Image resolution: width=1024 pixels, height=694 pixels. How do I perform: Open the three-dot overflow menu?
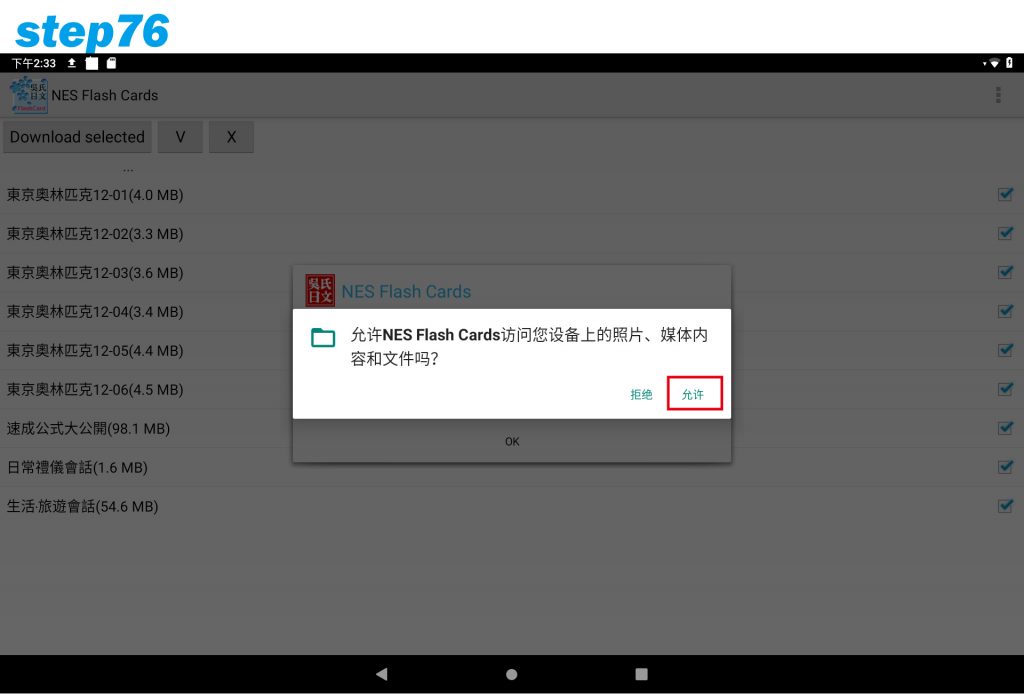click(x=998, y=95)
